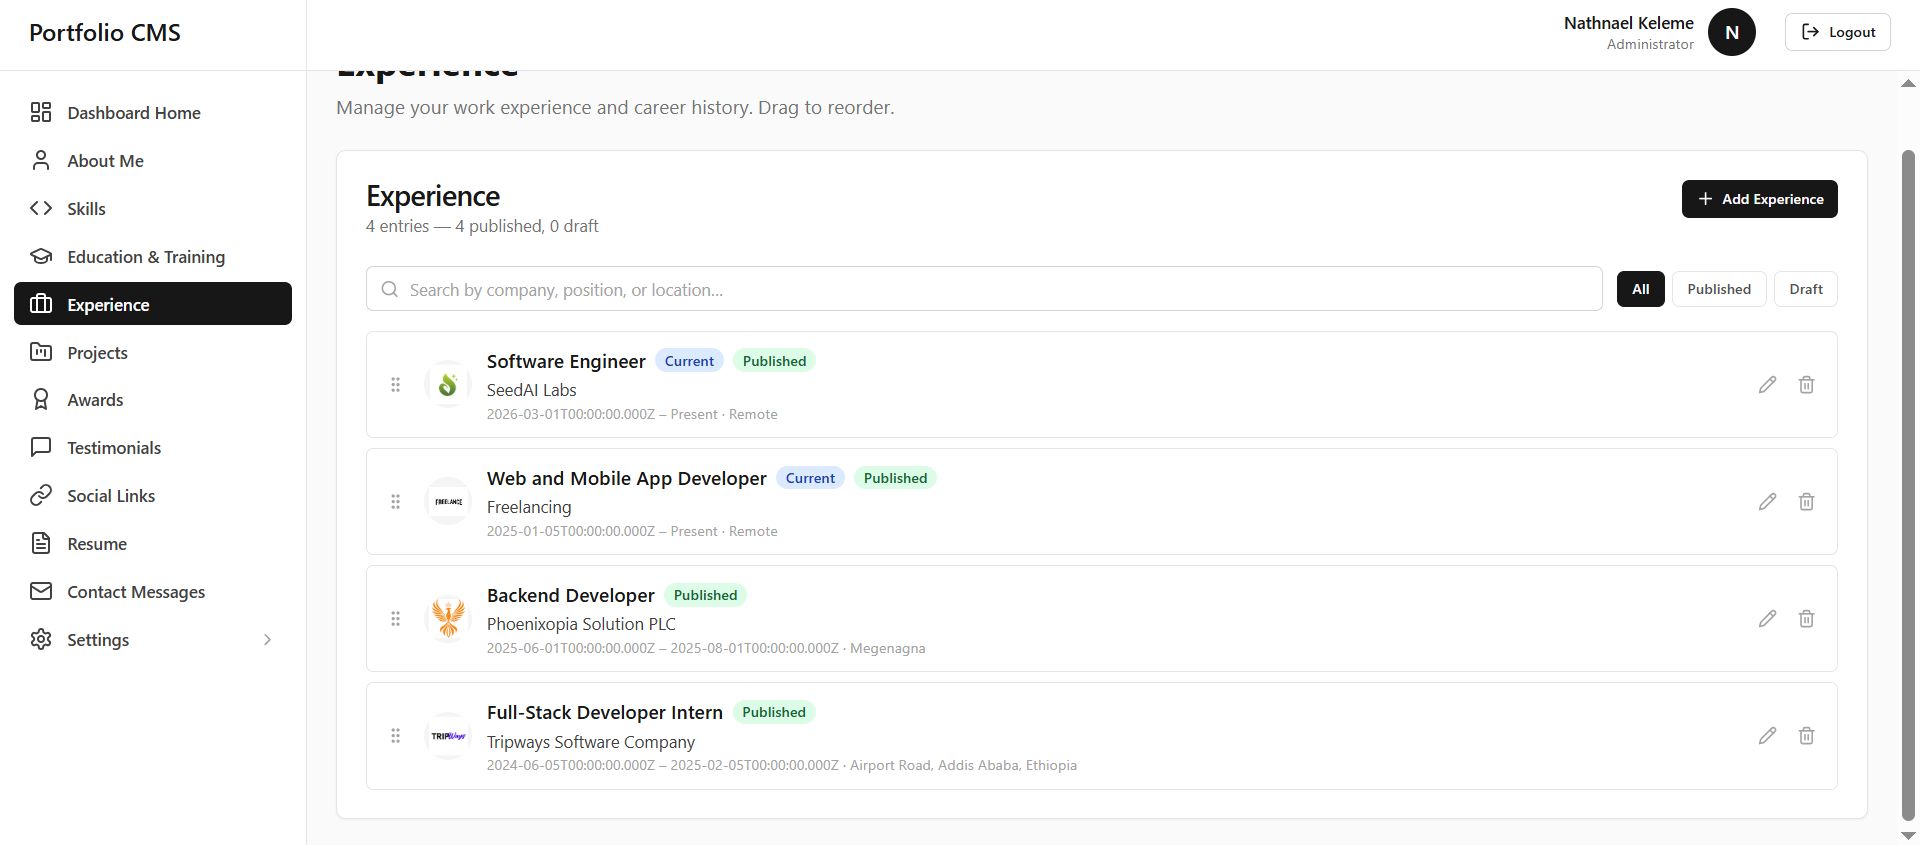Click the magnifier icon in search box
This screenshot has height=845, width=1920.
point(390,289)
